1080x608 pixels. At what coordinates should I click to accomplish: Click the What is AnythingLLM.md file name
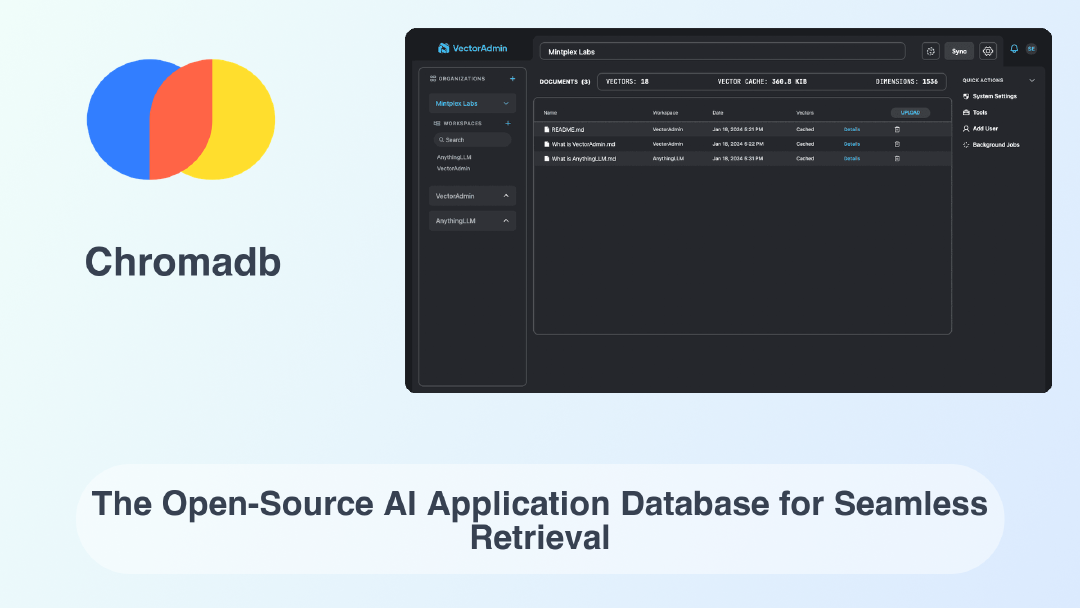point(583,158)
